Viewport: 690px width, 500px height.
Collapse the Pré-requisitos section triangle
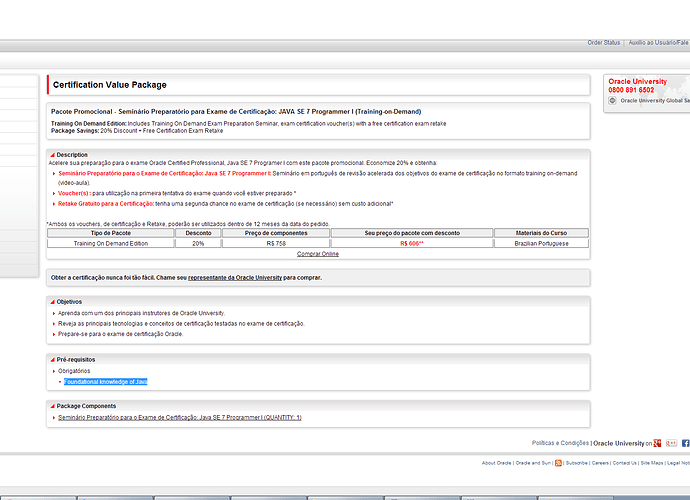52,360
